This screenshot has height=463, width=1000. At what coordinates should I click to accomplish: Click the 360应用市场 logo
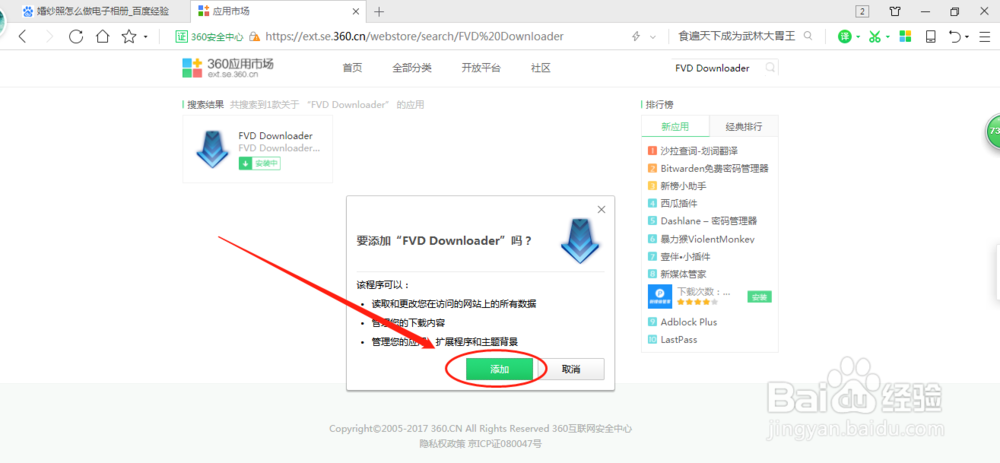click(228, 67)
